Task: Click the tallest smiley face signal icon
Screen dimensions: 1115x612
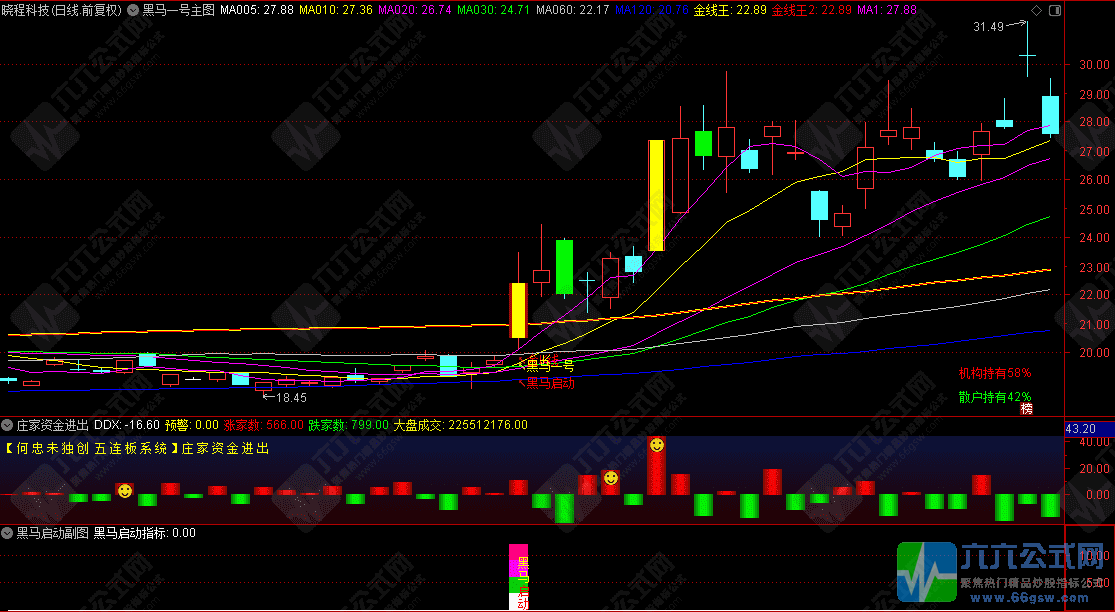Action: click(656, 445)
